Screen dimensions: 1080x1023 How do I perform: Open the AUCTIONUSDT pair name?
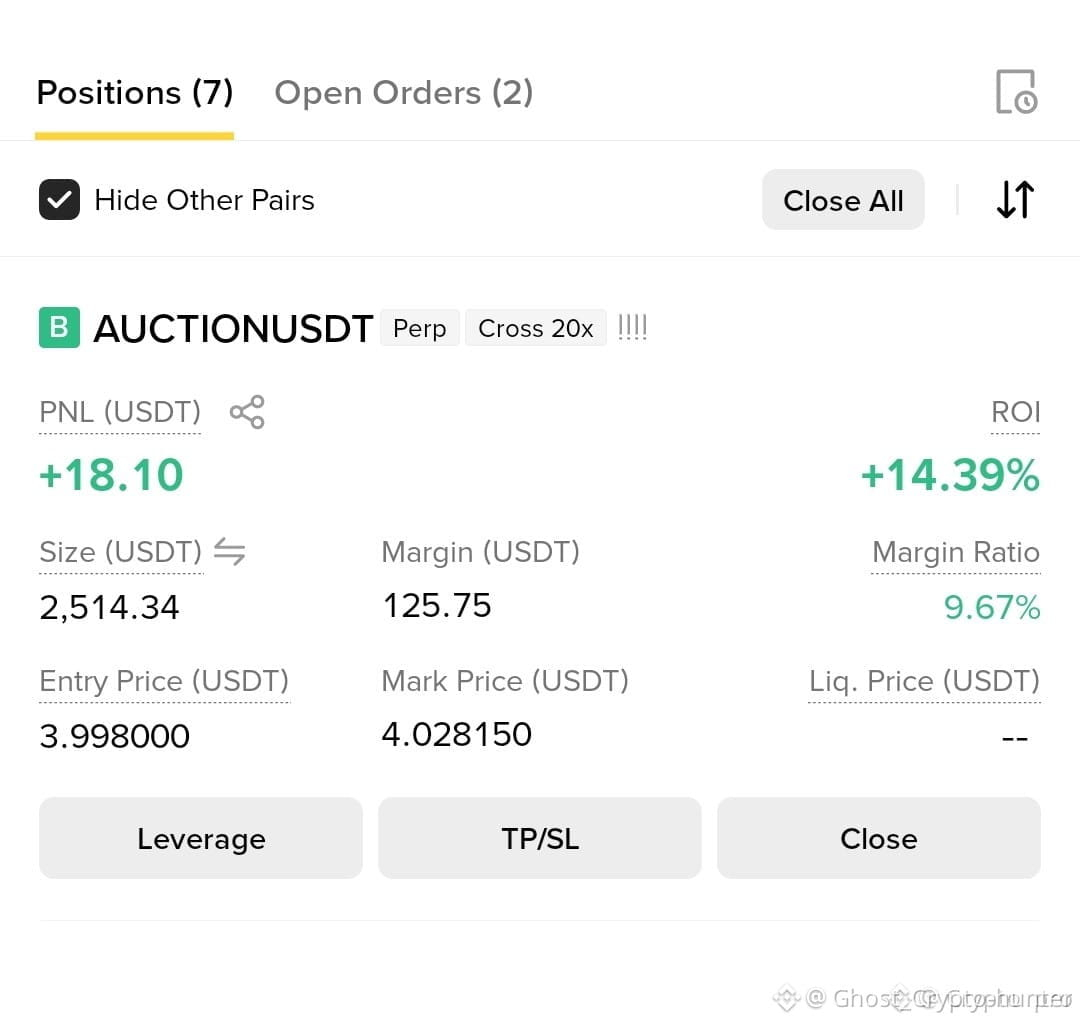(233, 328)
